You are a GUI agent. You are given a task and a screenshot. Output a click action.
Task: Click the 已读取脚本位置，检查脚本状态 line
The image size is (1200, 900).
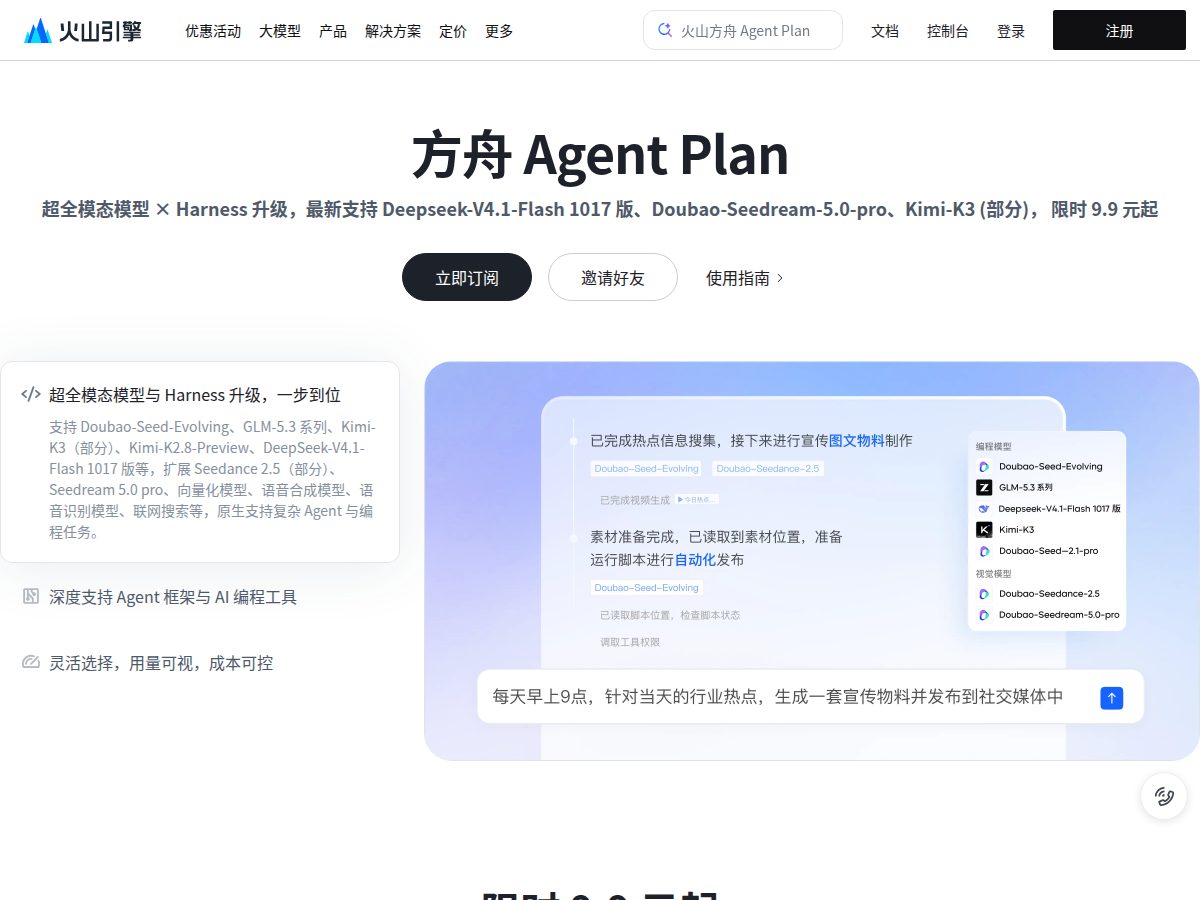point(670,615)
